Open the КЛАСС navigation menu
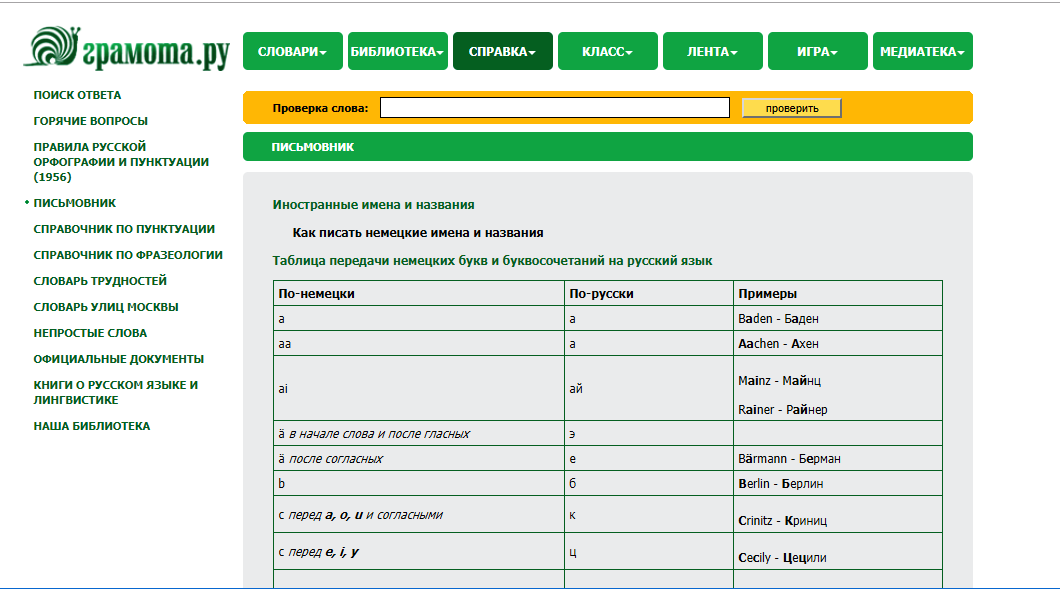Viewport: 1060px width, 589px height. [x=608, y=51]
